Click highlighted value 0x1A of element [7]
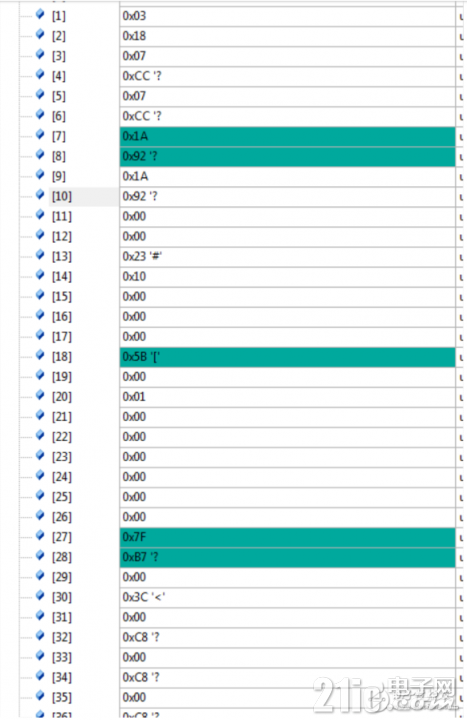467x720 pixels. point(287,136)
